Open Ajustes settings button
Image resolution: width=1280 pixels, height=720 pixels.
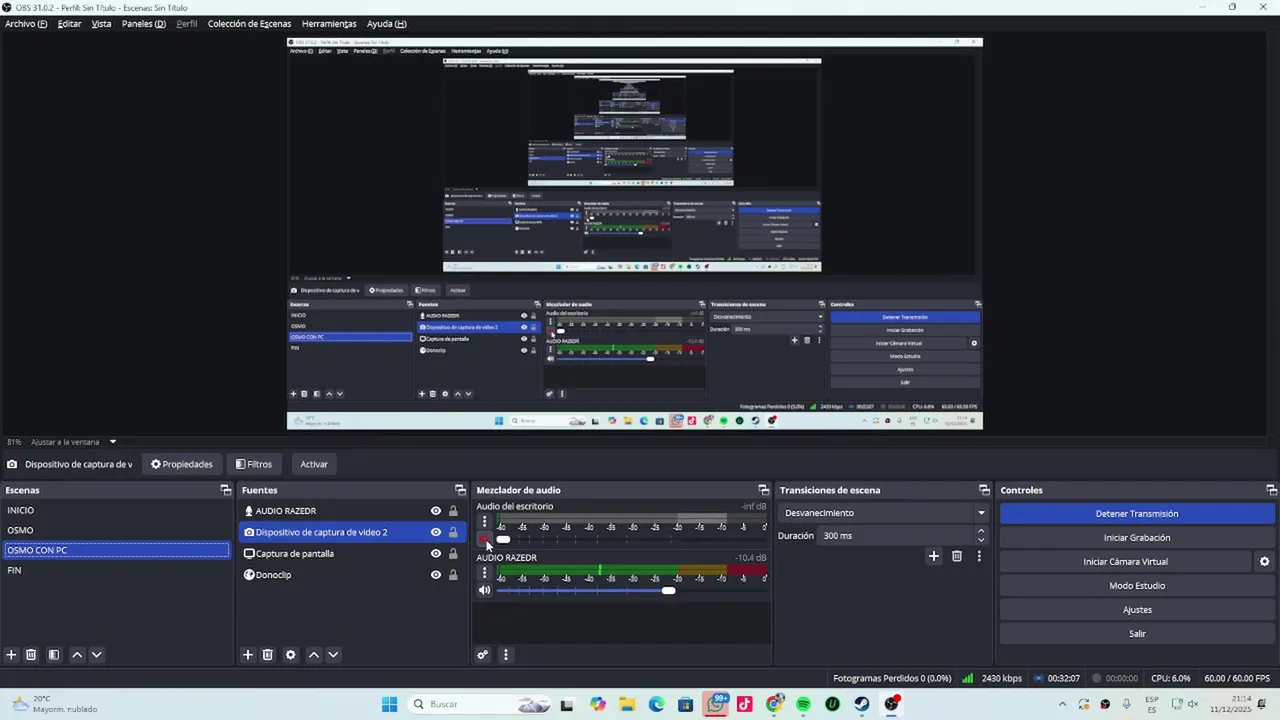coord(1137,610)
